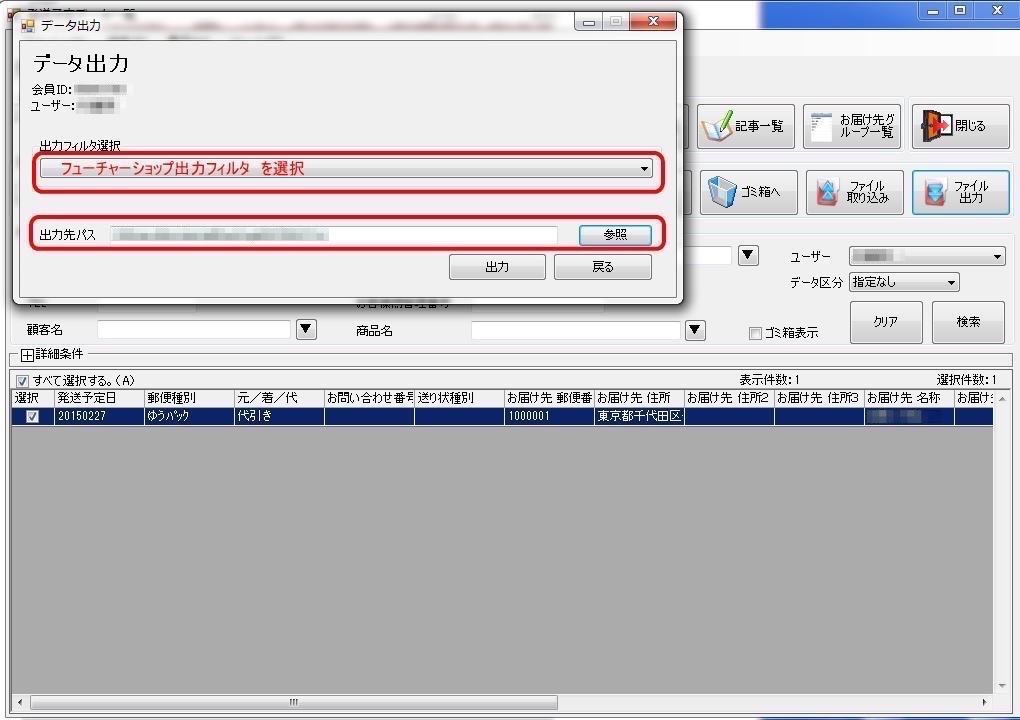This screenshot has height=720, width=1020.
Task: Send to trash with ゴミ箱へ
Action: (x=748, y=192)
